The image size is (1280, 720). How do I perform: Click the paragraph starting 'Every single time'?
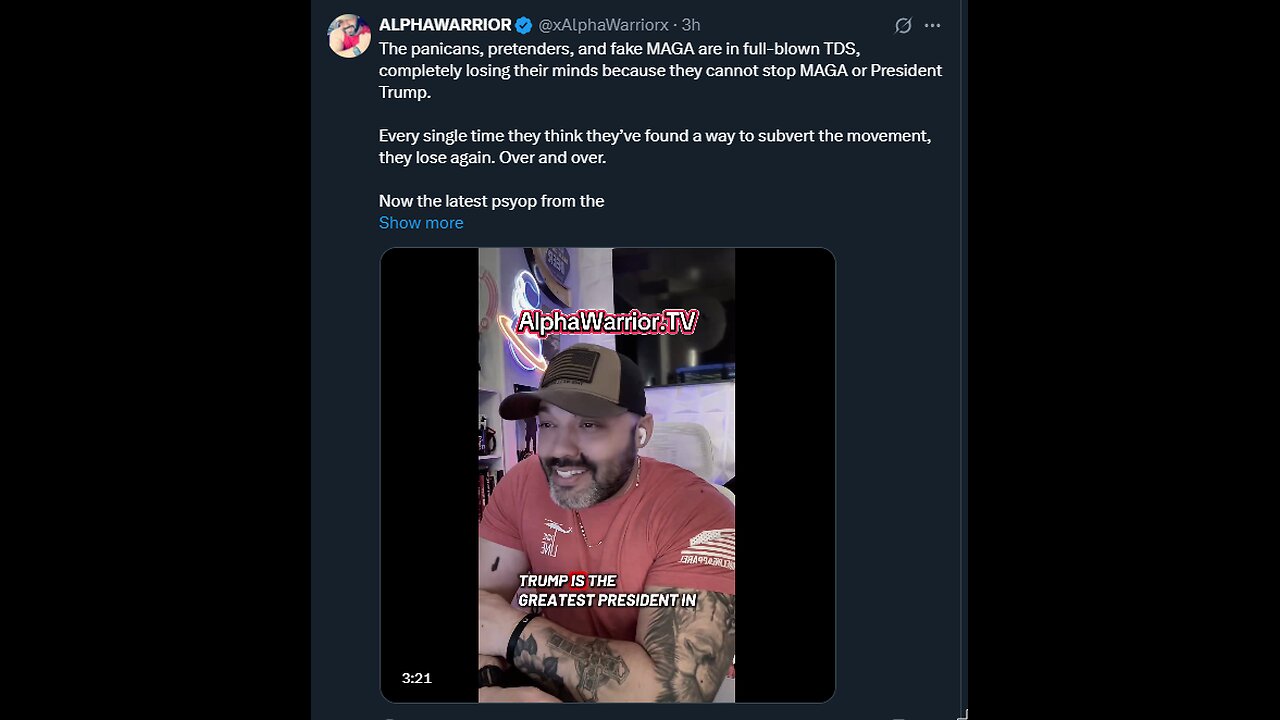pos(654,147)
